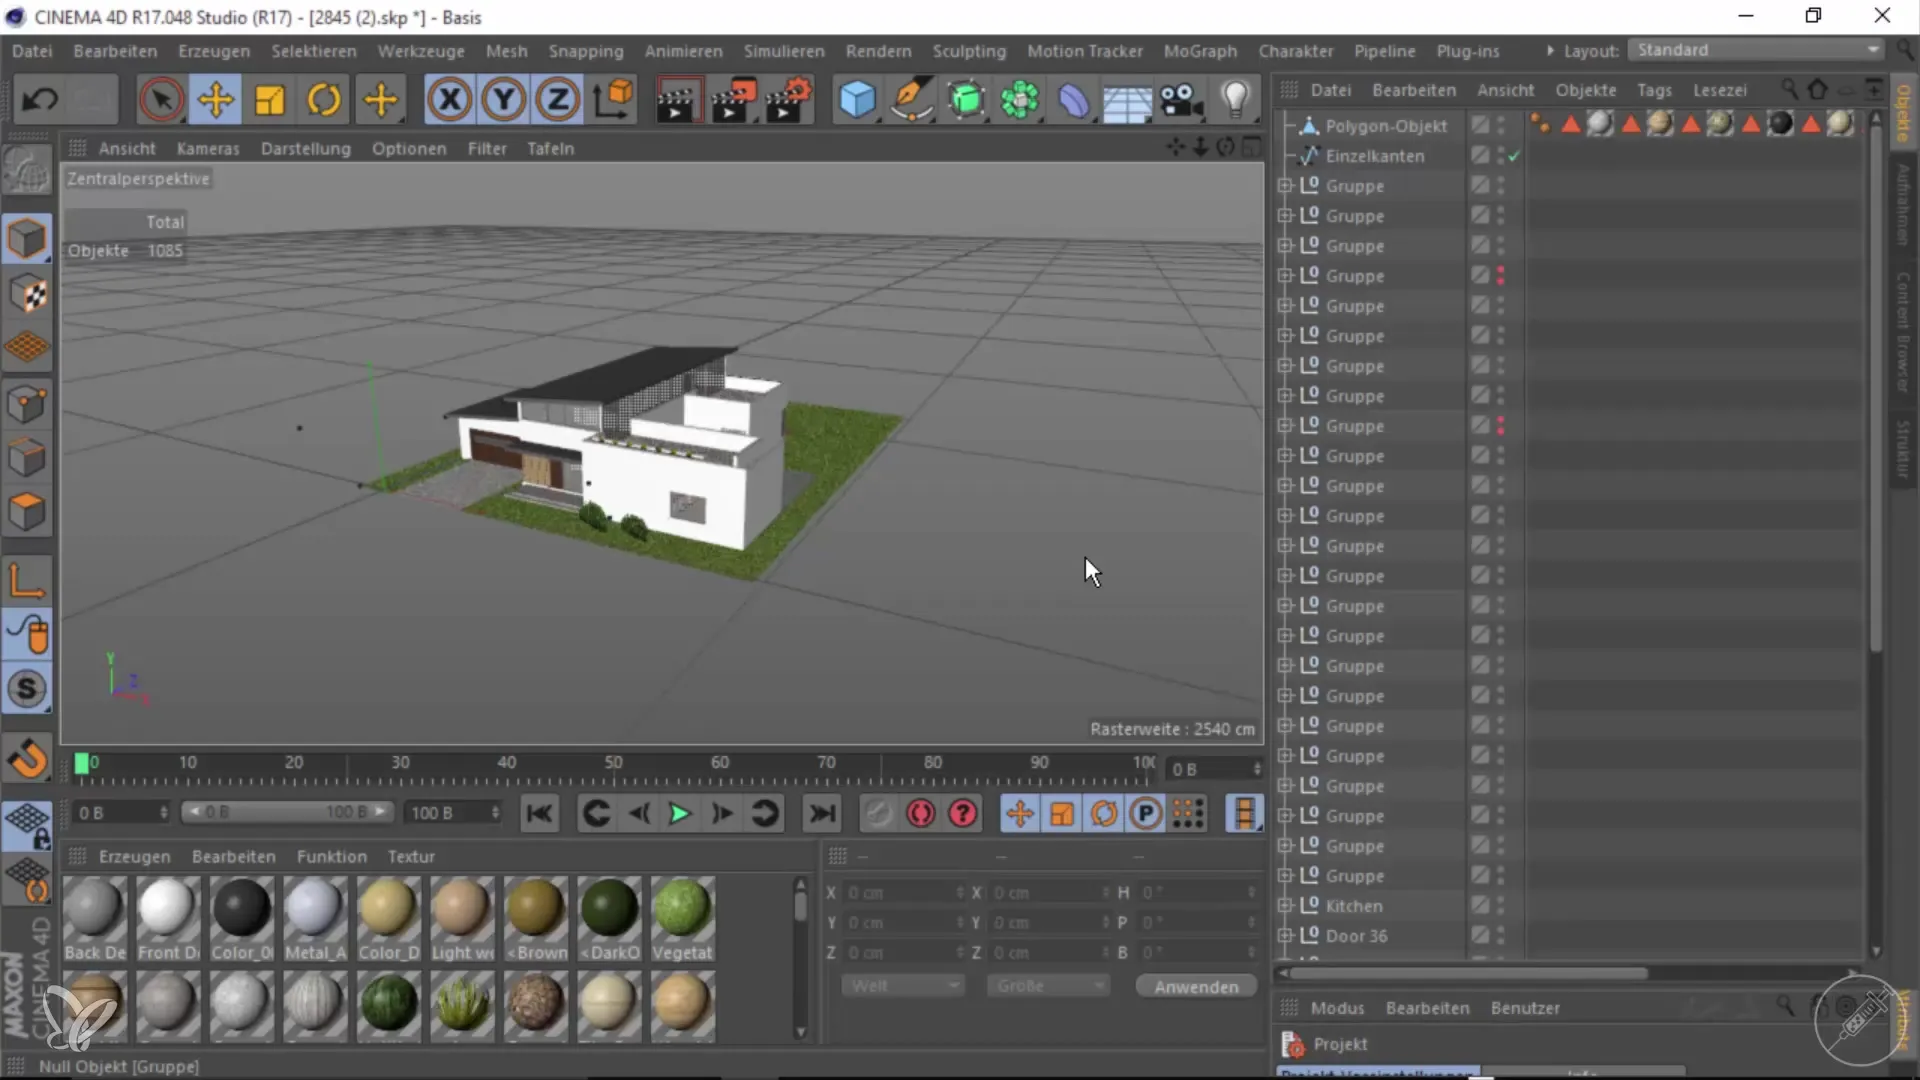The image size is (1920, 1080).
Task: Toggle the Einzelkanten green checkmark
Action: (x=1514, y=156)
